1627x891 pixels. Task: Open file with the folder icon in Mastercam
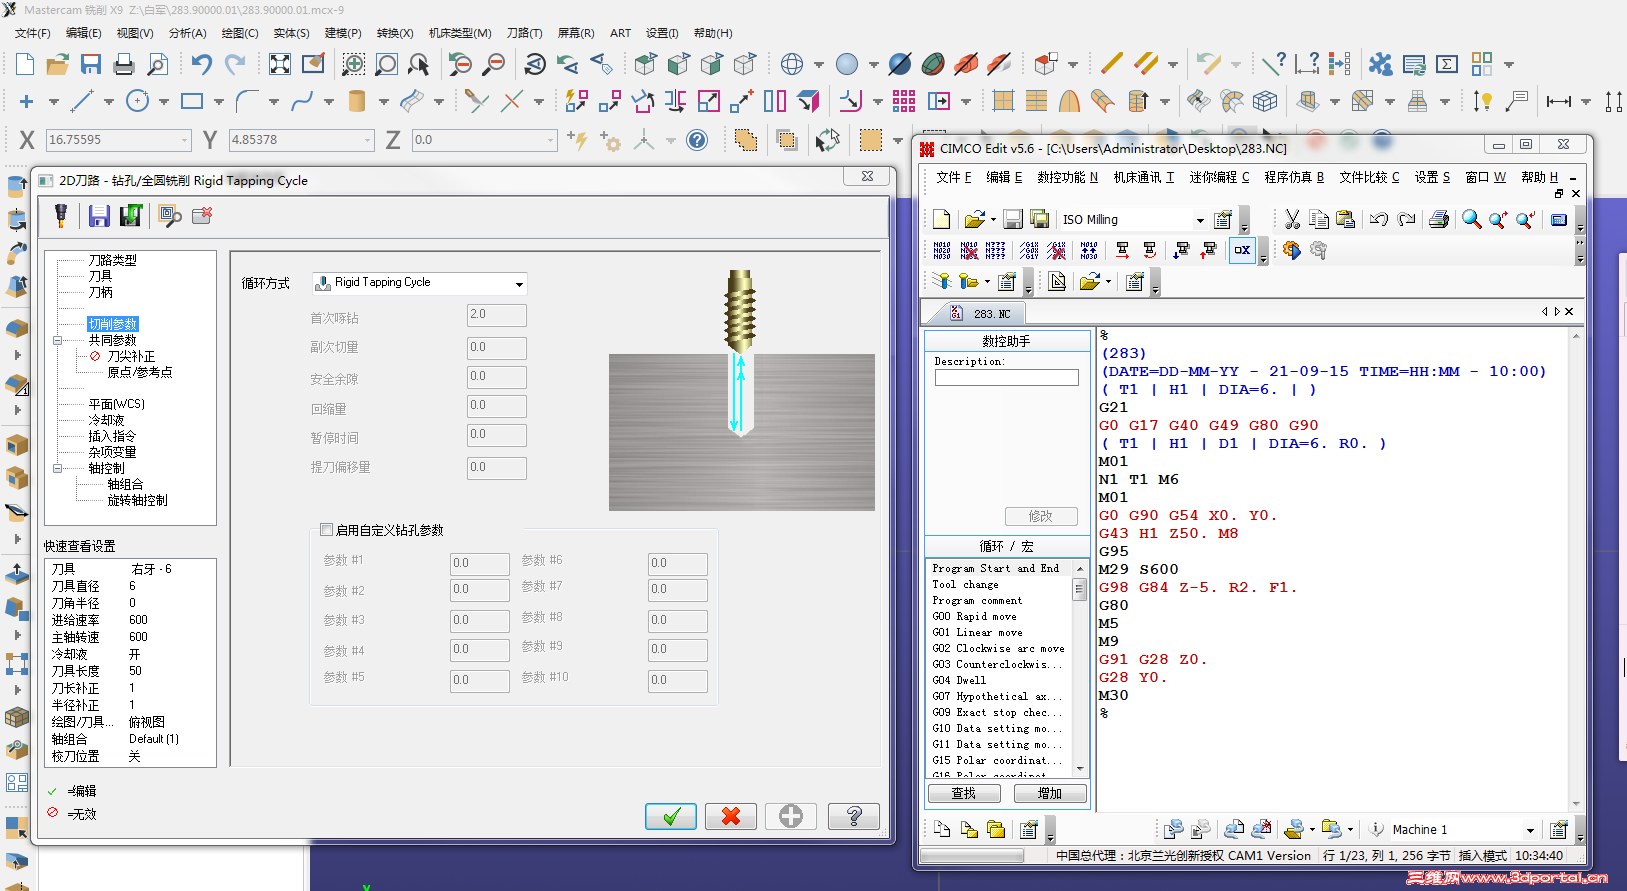58,65
